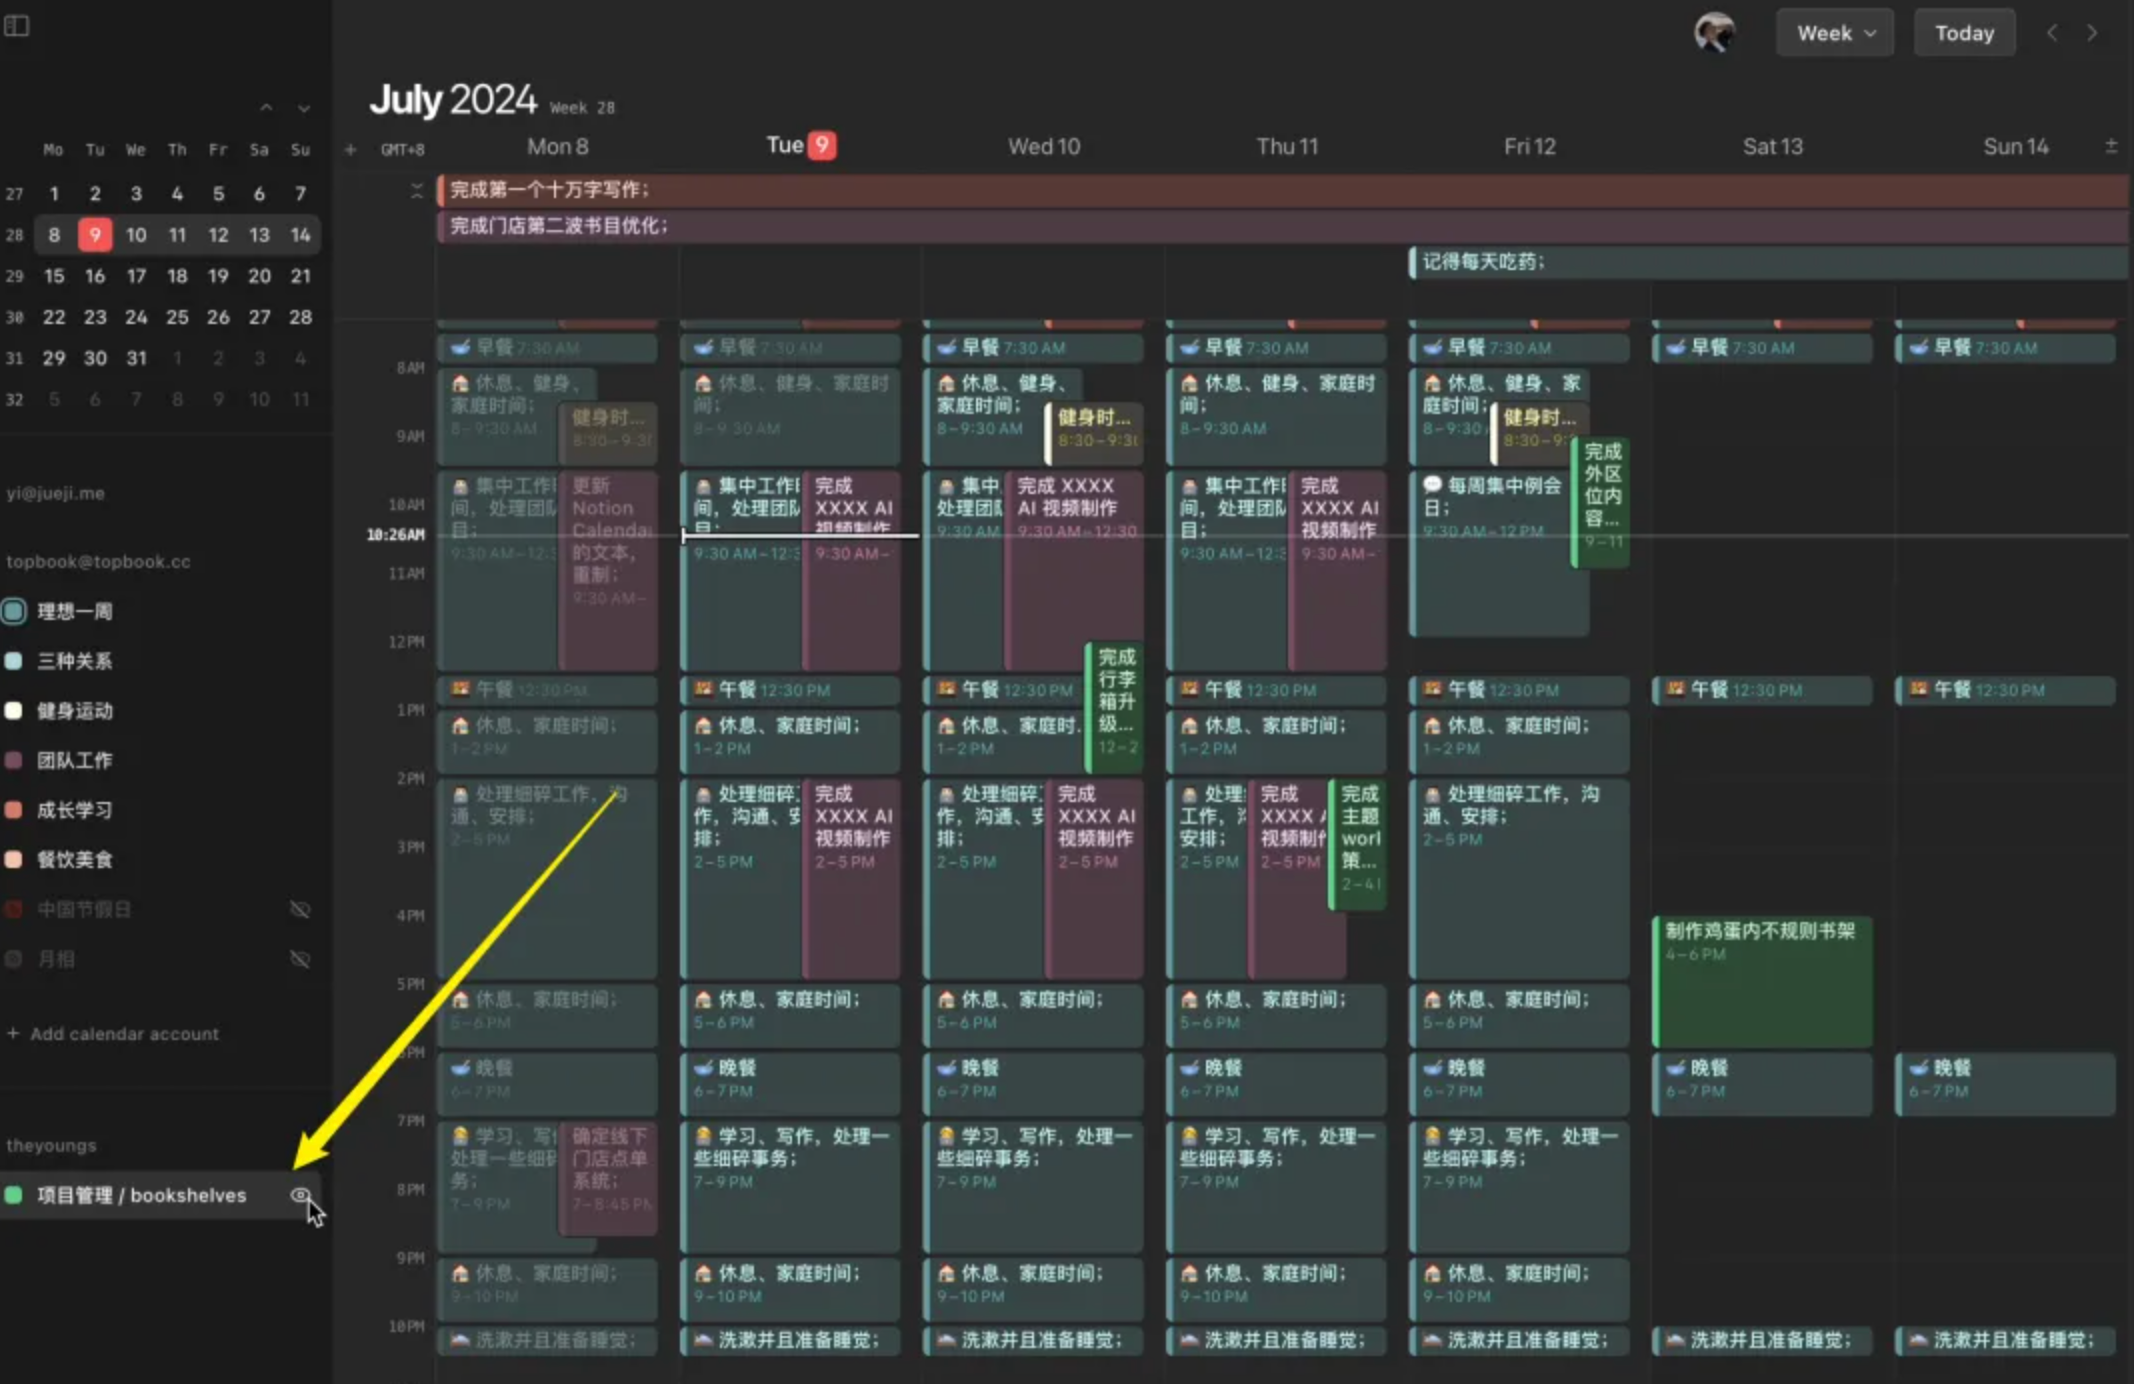Image resolution: width=2134 pixels, height=1384 pixels.
Task: Show previous month in mini calendar
Action: click(x=266, y=108)
